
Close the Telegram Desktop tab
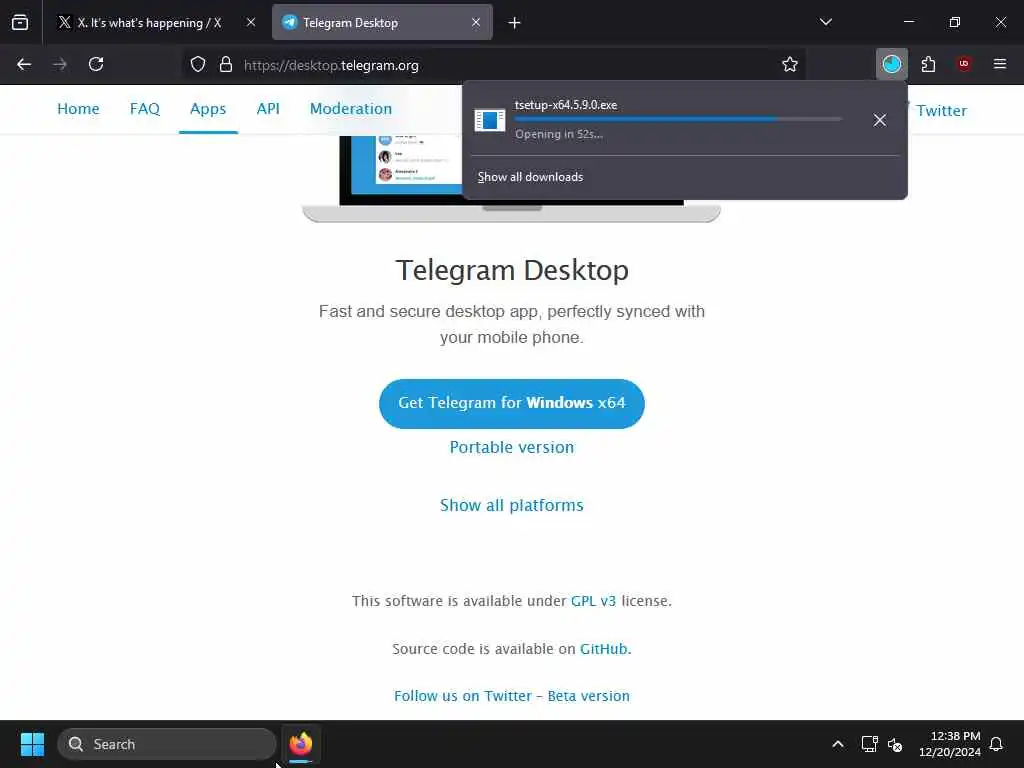click(x=476, y=22)
